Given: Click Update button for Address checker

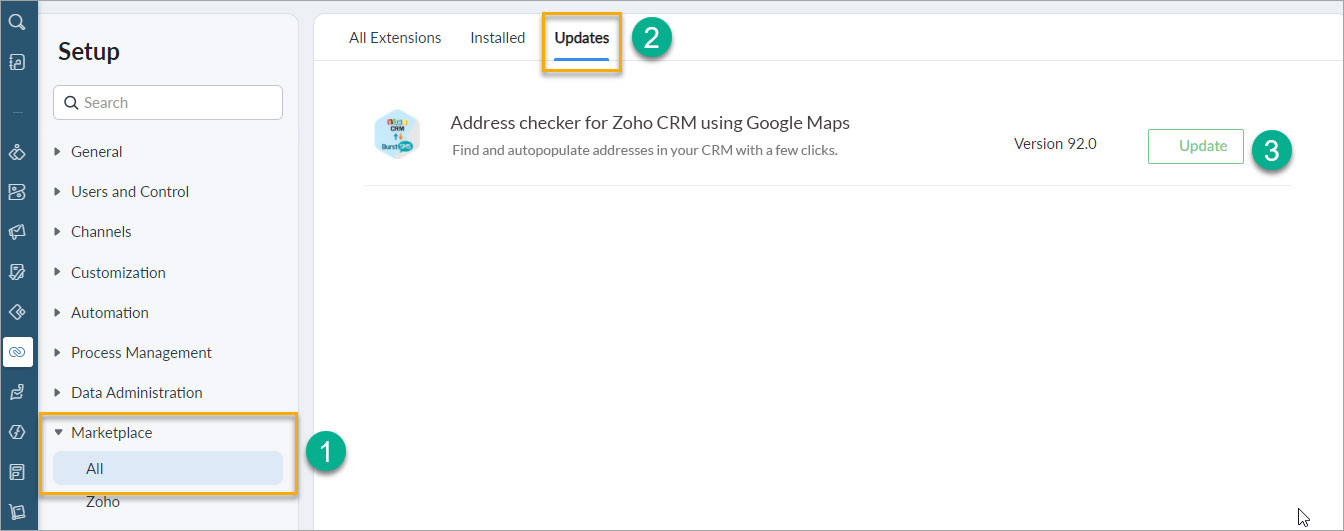Looking at the screenshot, I should 1196,146.
